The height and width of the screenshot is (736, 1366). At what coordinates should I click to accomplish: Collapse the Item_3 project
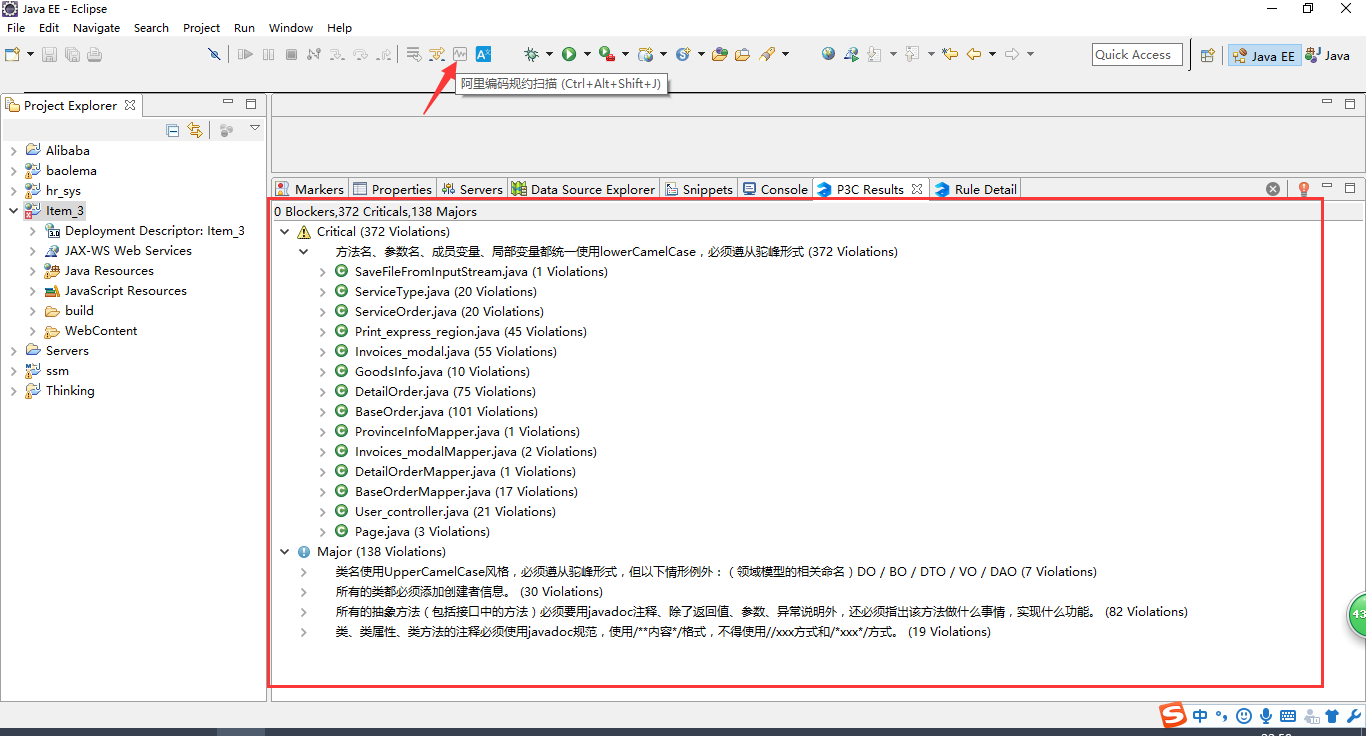point(13,211)
